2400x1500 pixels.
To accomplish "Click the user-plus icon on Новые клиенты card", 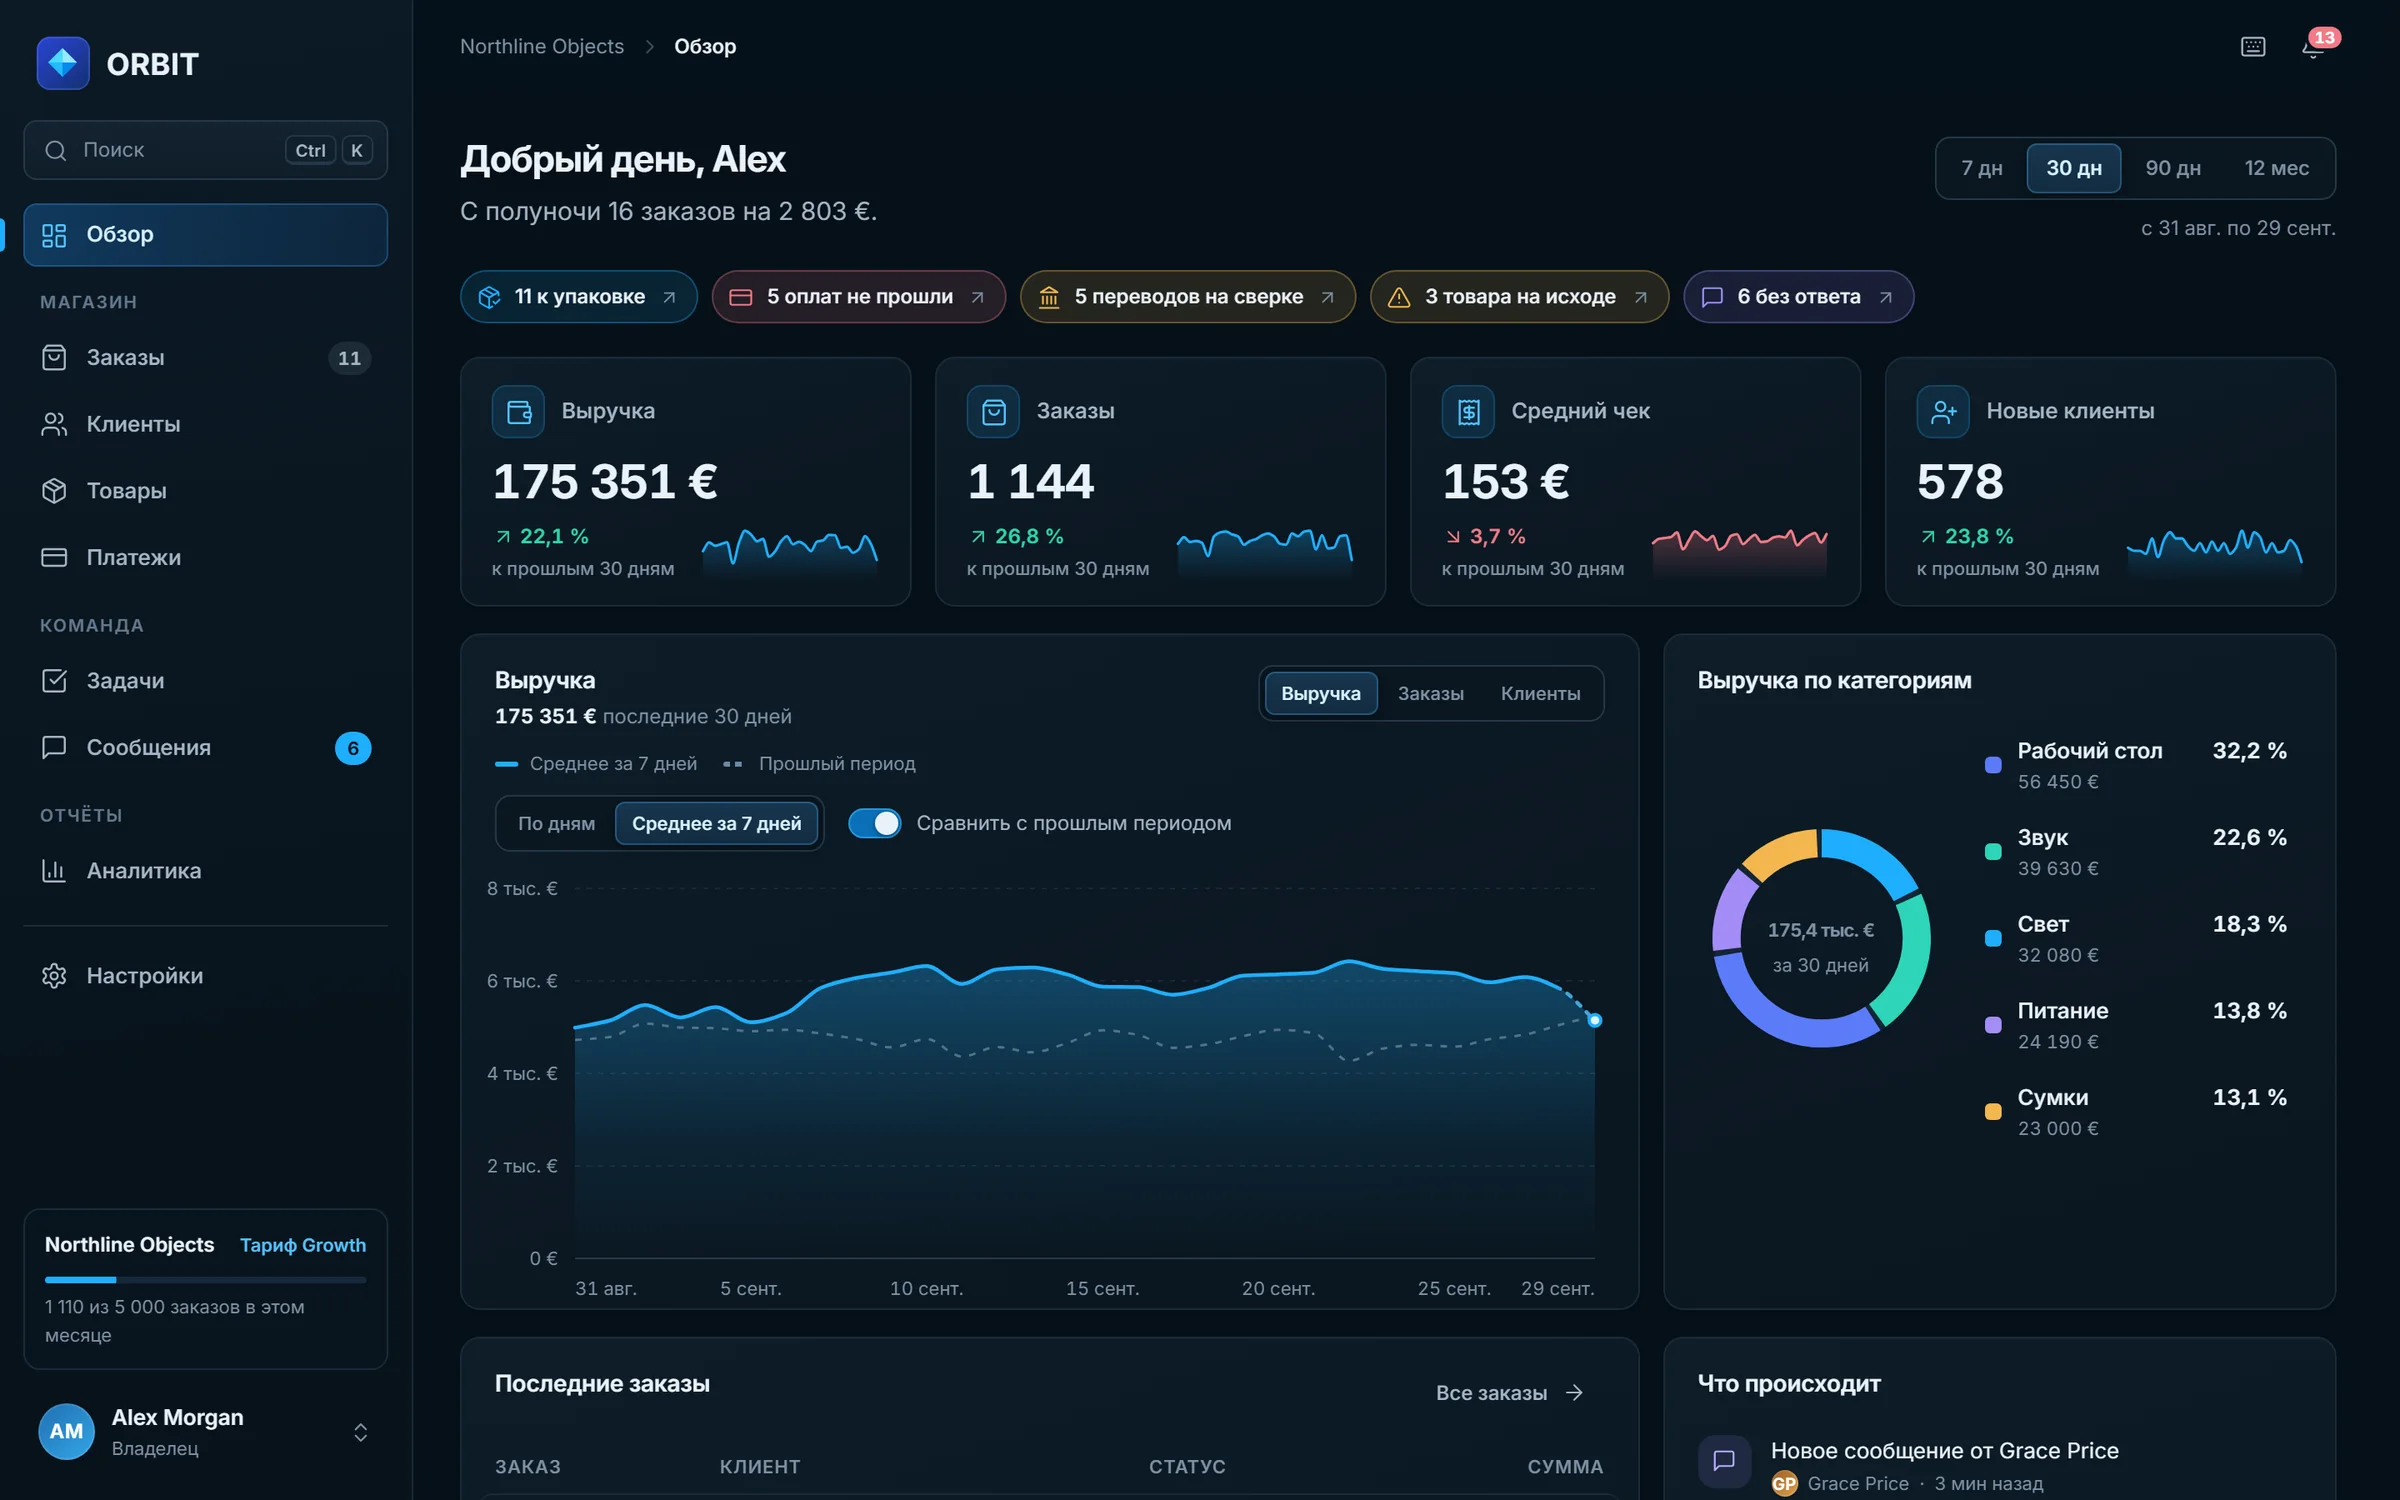I will (1943, 411).
